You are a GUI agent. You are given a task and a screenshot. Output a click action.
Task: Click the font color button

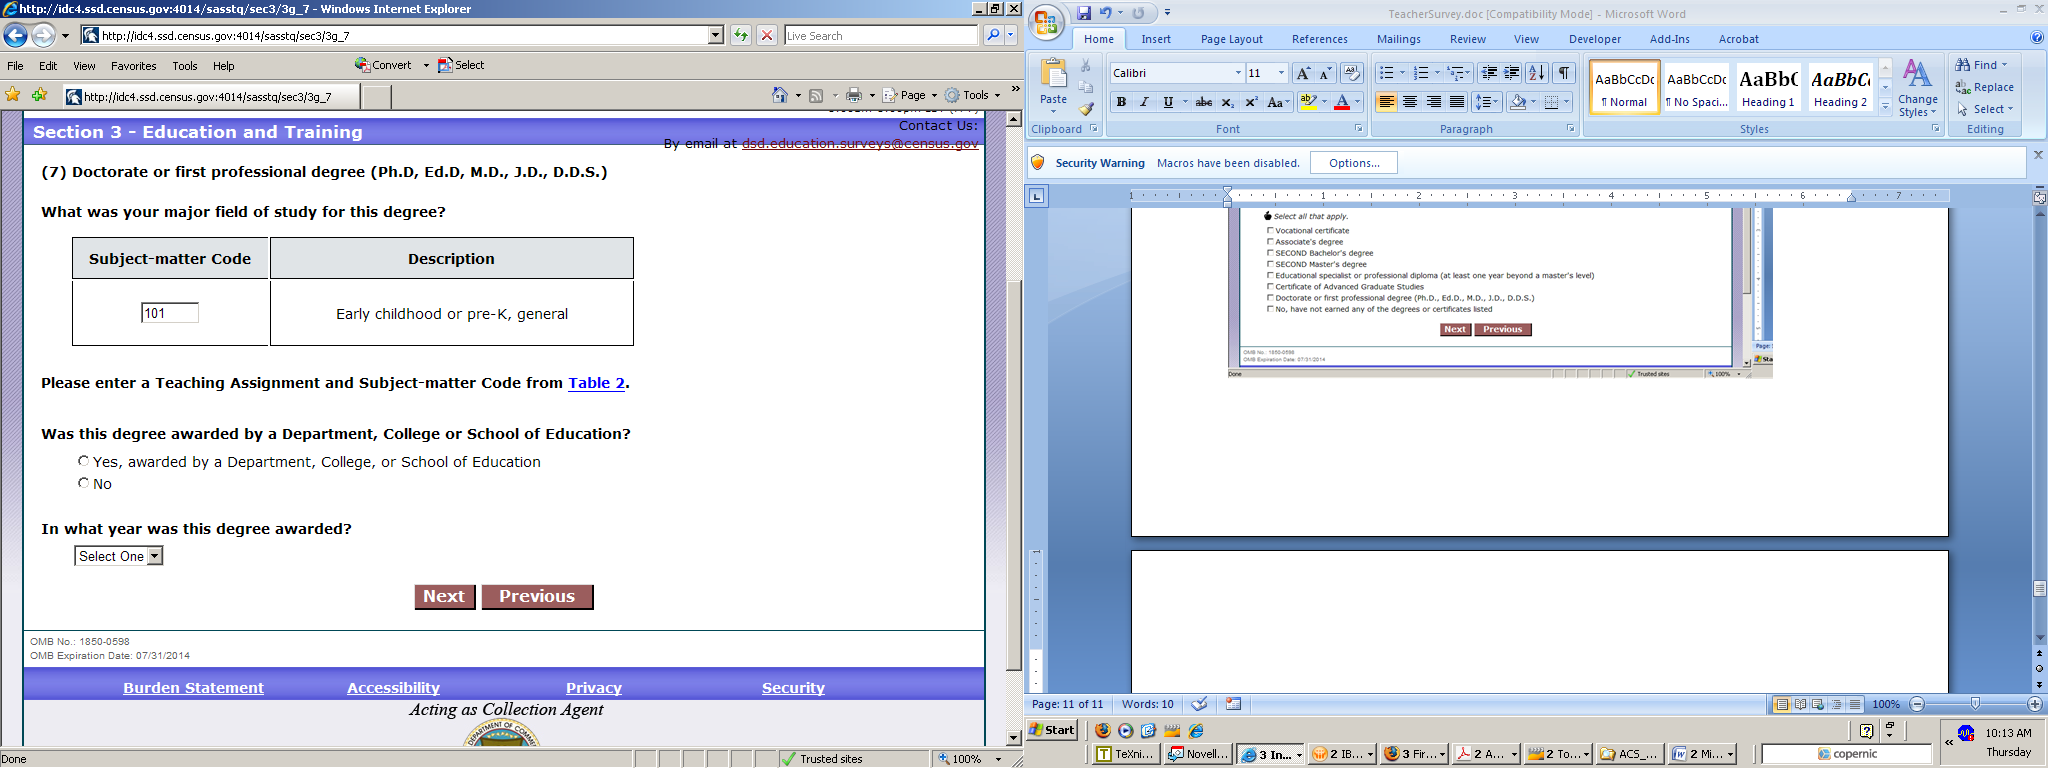click(x=1341, y=102)
